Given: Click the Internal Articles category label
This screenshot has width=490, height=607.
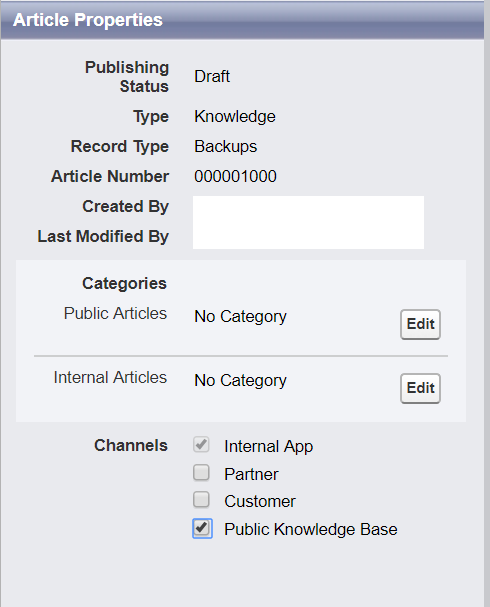Looking at the screenshot, I should point(110,377).
